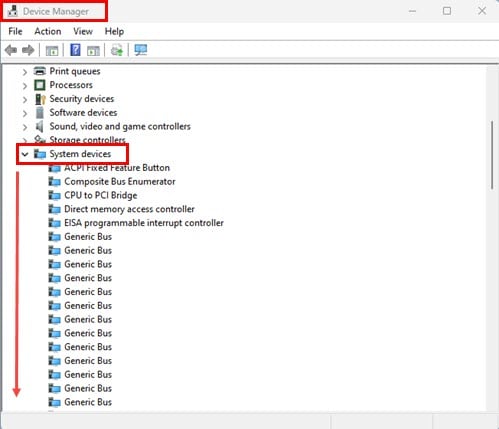
Task: Click the Print queues printer icon
Action: click(x=40, y=71)
